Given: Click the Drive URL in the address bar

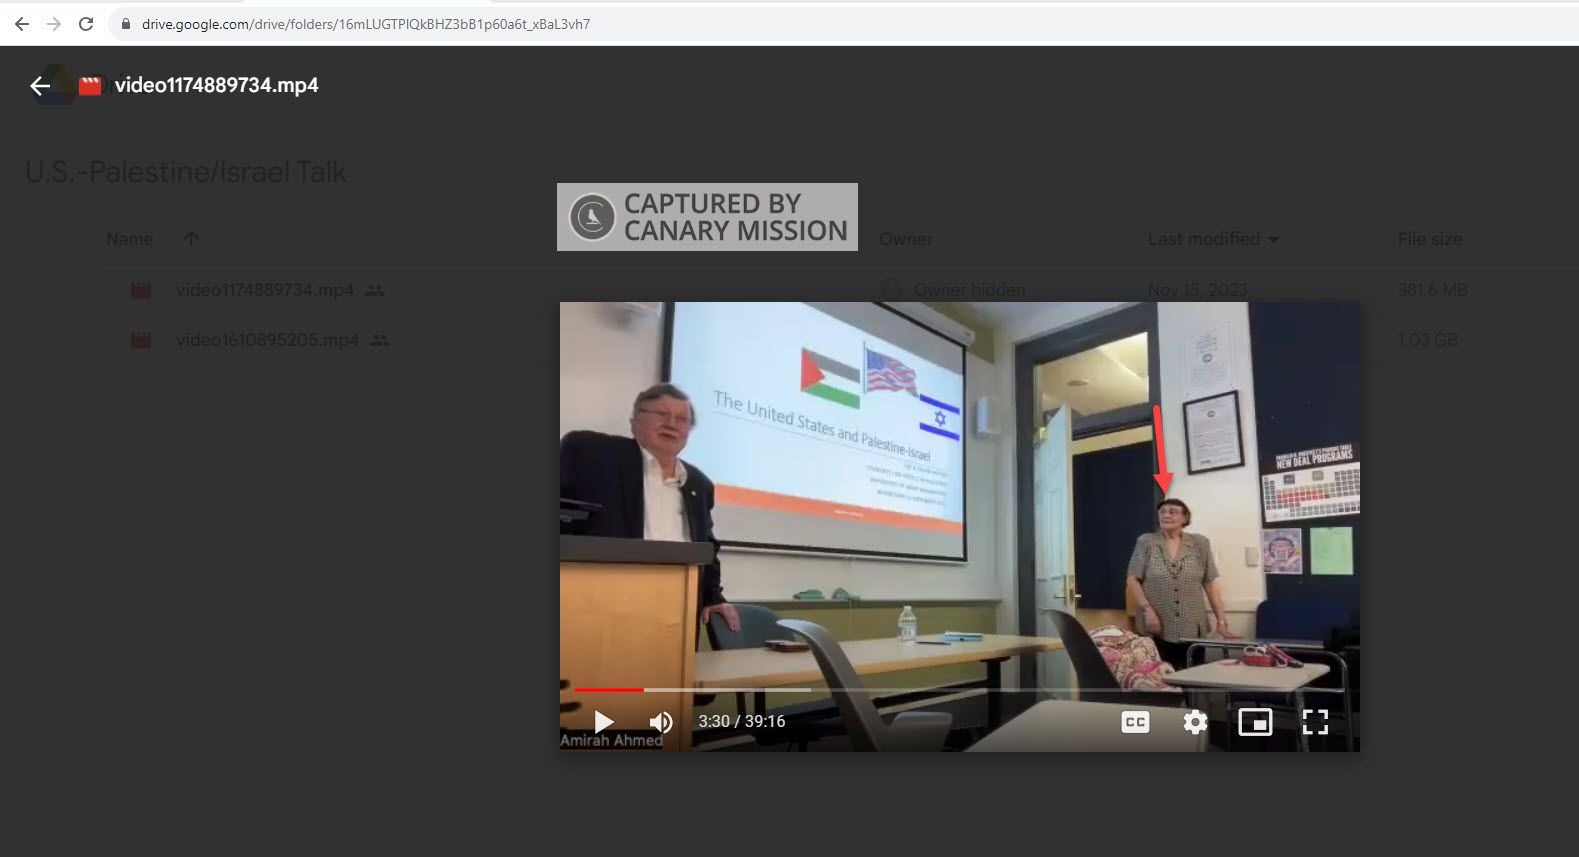Looking at the screenshot, I should pyautogui.click(x=365, y=24).
